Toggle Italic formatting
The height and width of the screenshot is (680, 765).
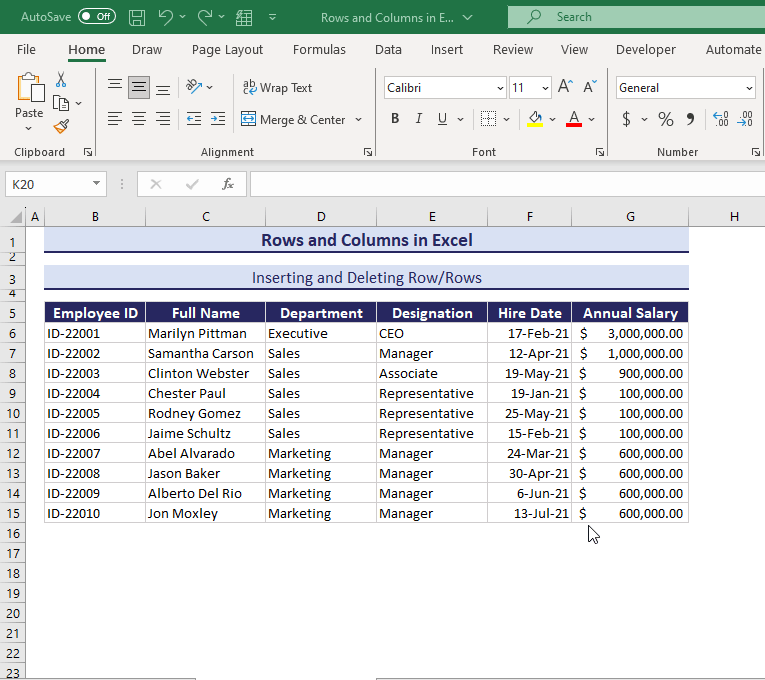pyautogui.click(x=419, y=119)
